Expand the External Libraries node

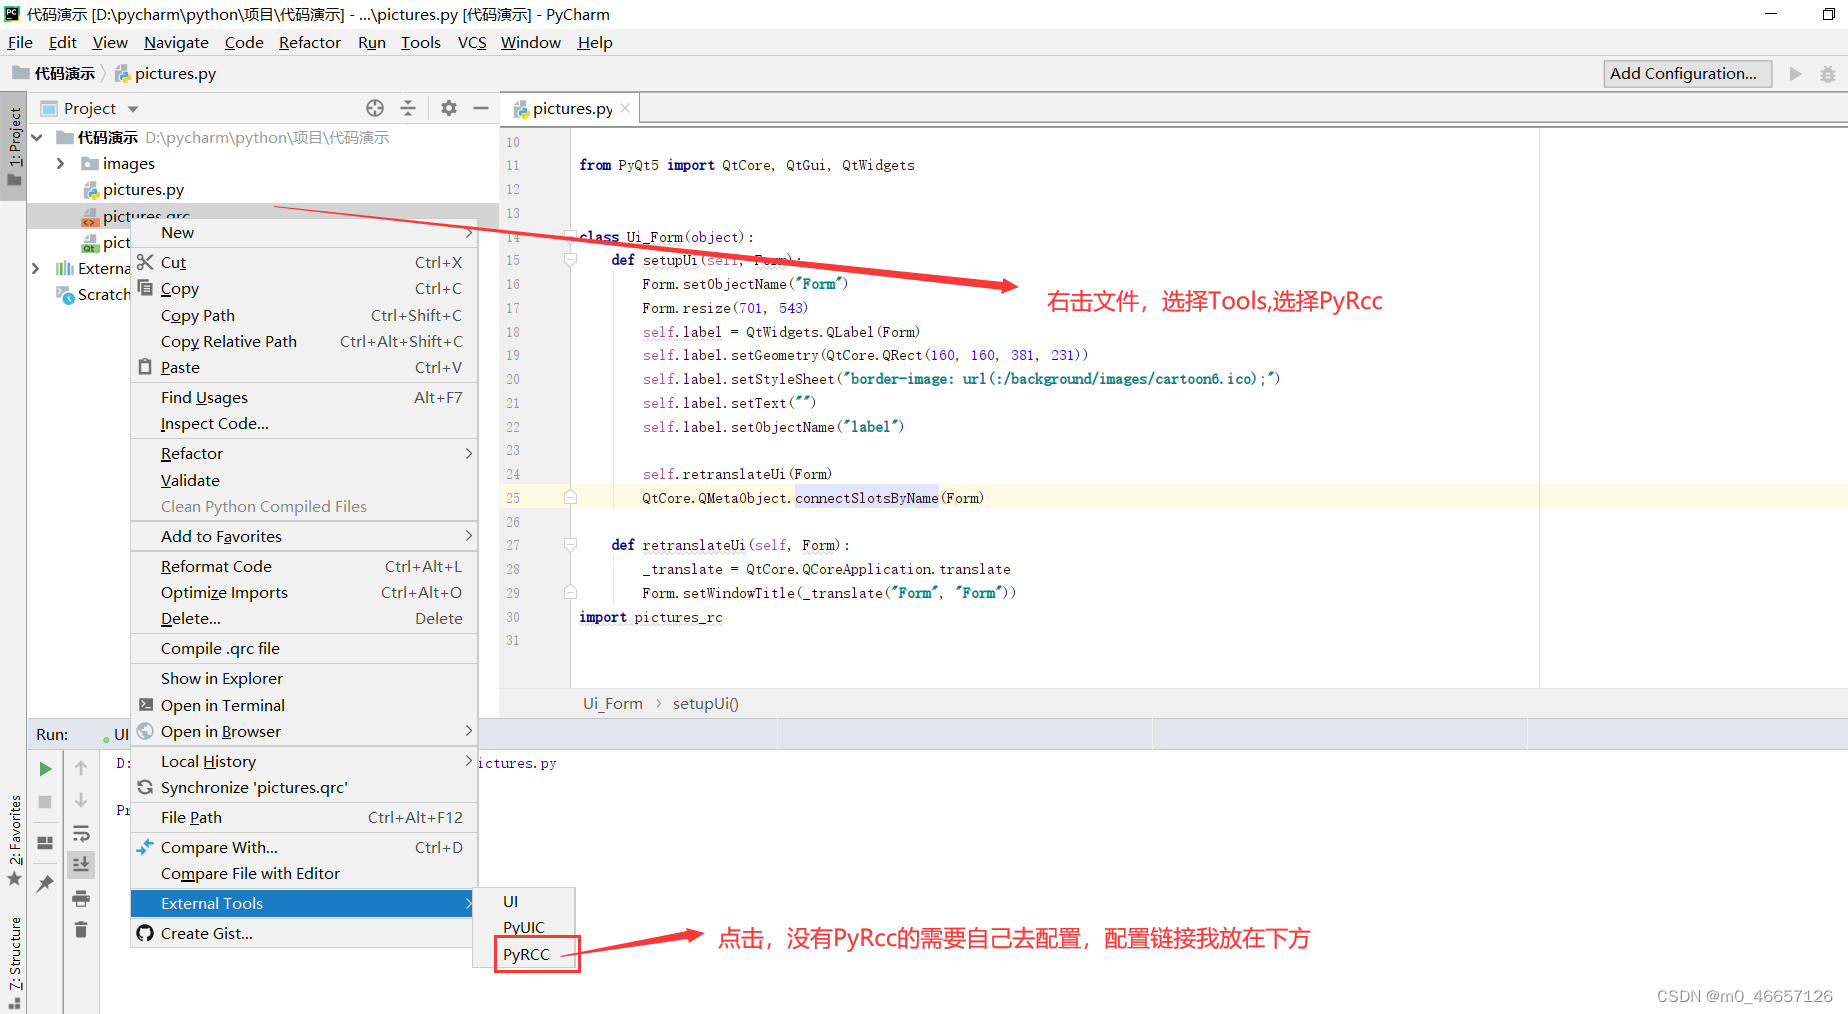pyautogui.click(x=37, y=268)
